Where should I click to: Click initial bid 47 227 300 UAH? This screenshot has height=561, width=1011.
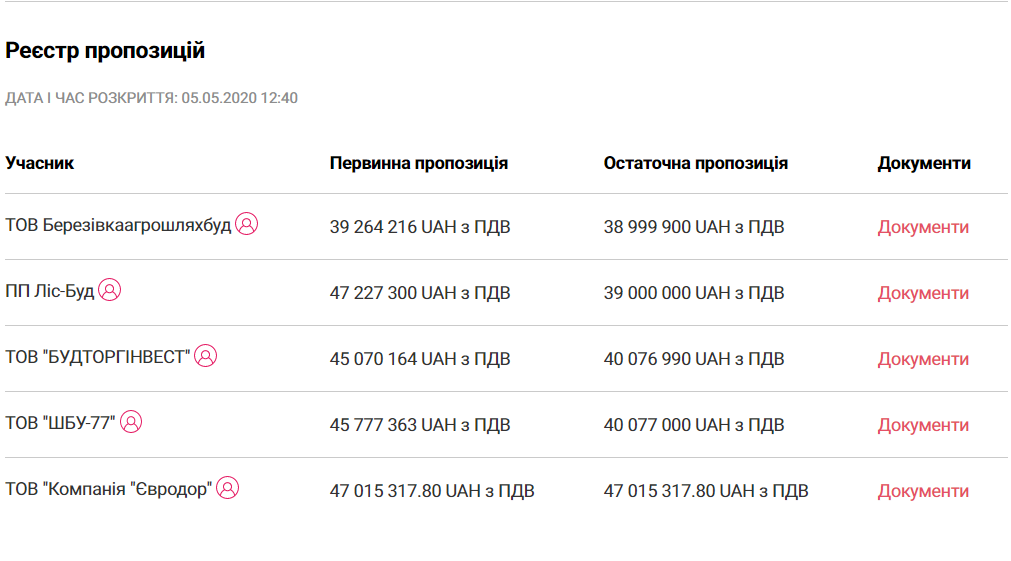pyautogui.click(x=419, y=293)
